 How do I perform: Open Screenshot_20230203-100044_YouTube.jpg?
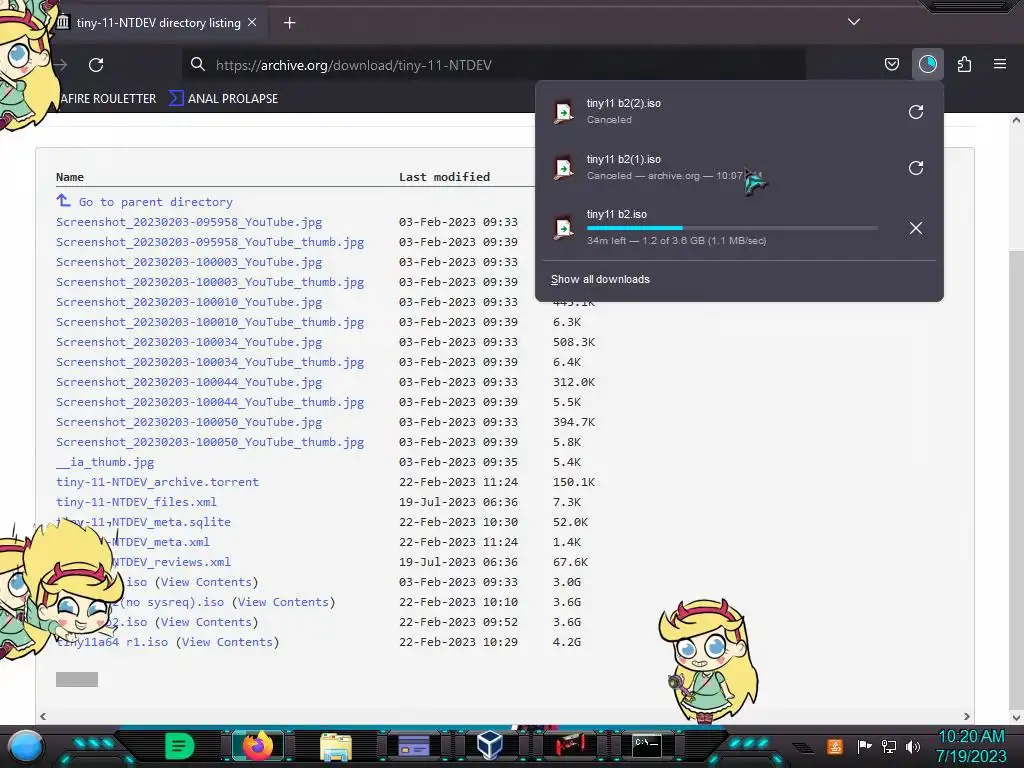click(x=189, y=382)
